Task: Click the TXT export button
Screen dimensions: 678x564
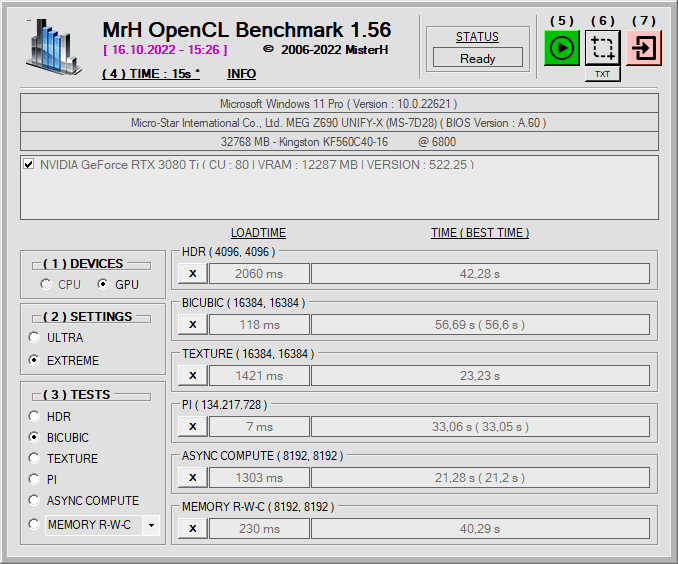Action: coord(602,74)
